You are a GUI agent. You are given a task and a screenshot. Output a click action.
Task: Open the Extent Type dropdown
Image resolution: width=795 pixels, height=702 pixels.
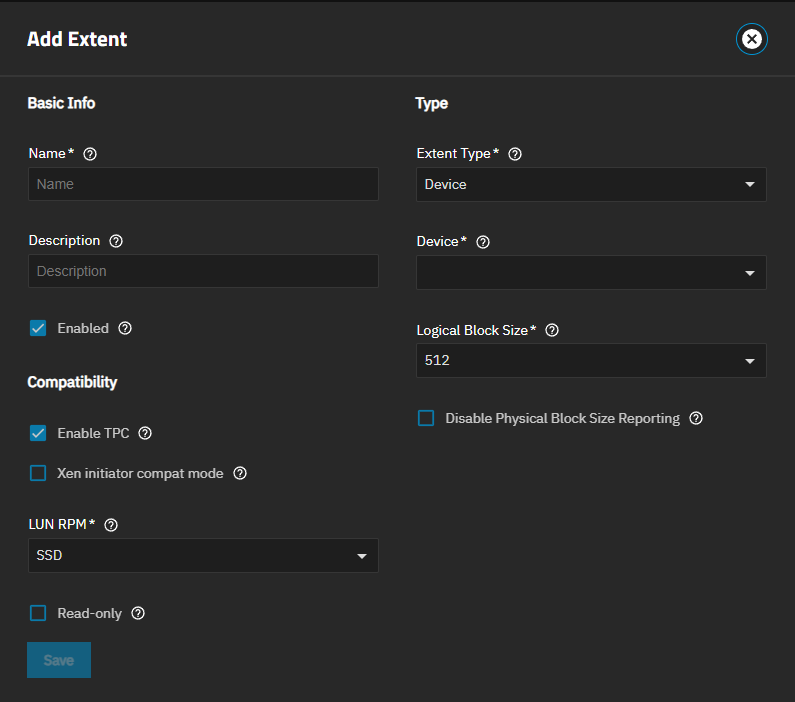pos(591,185)
